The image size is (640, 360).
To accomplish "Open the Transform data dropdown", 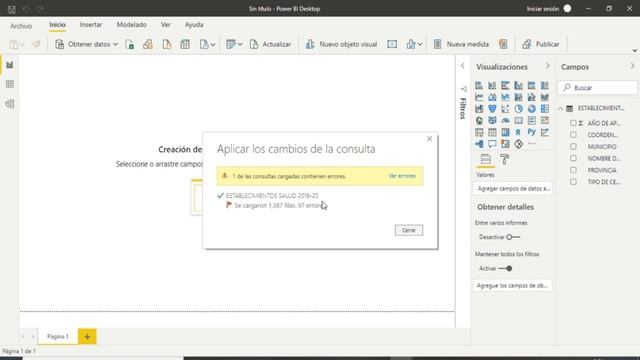I will (234, 44).
